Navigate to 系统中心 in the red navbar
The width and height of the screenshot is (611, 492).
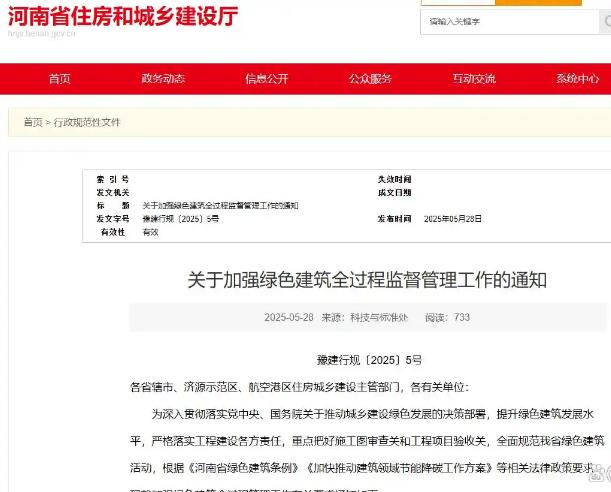[x=577, y=79]
